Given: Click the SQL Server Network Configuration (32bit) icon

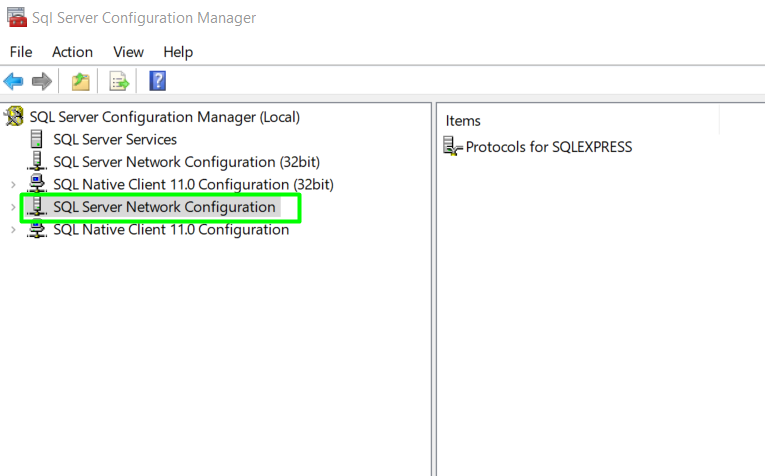Looking at the screenshot, I should (37, 161).
